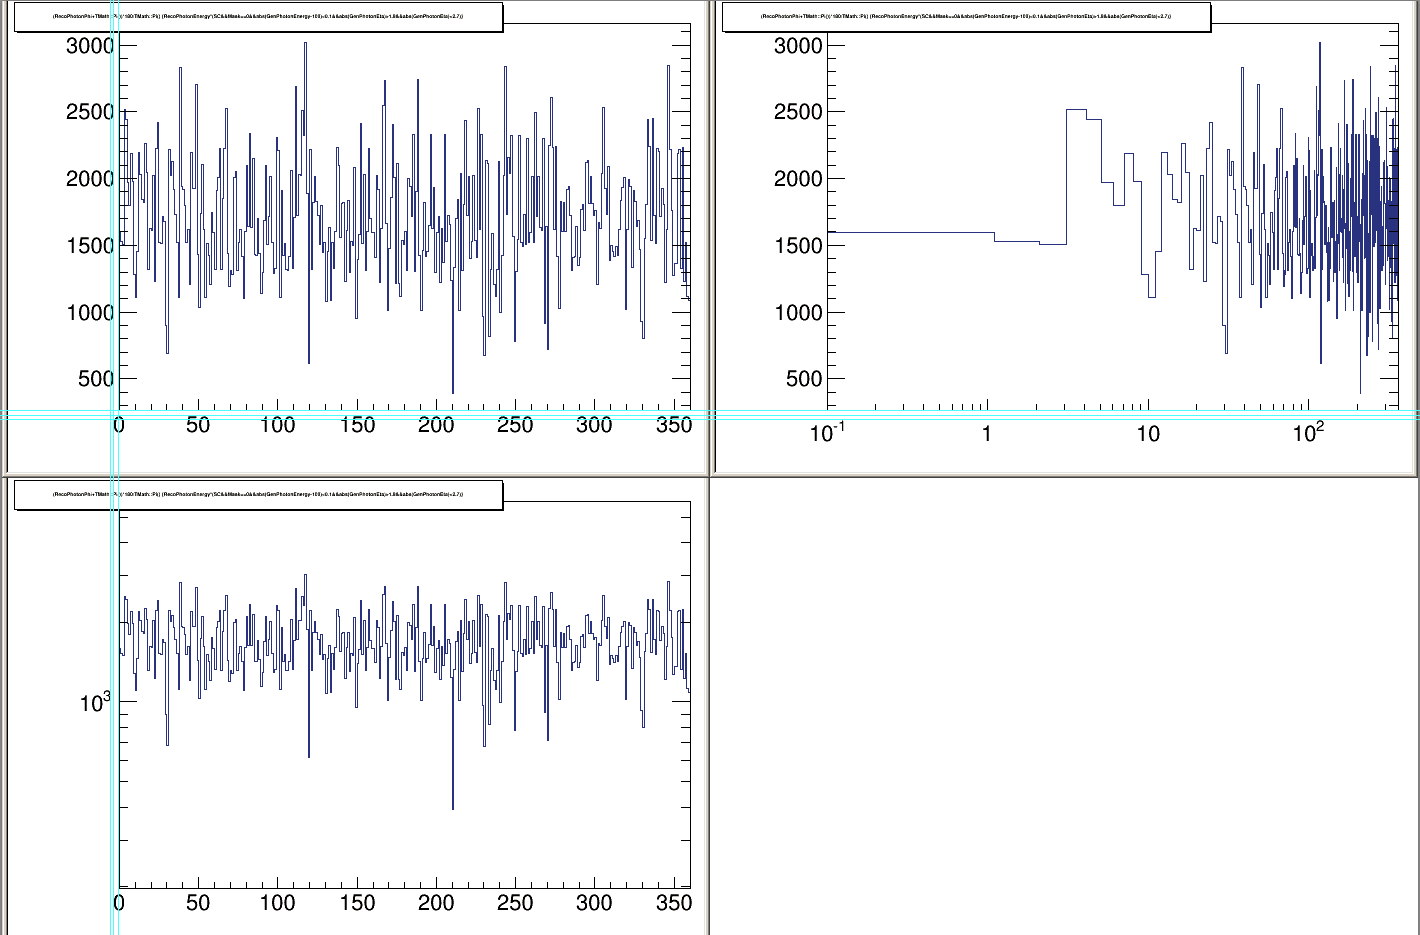This screenshot has height=935, width=1420.
Task: Click the 3000 y-axis label in top-left plot
Action: coord(90,46)
